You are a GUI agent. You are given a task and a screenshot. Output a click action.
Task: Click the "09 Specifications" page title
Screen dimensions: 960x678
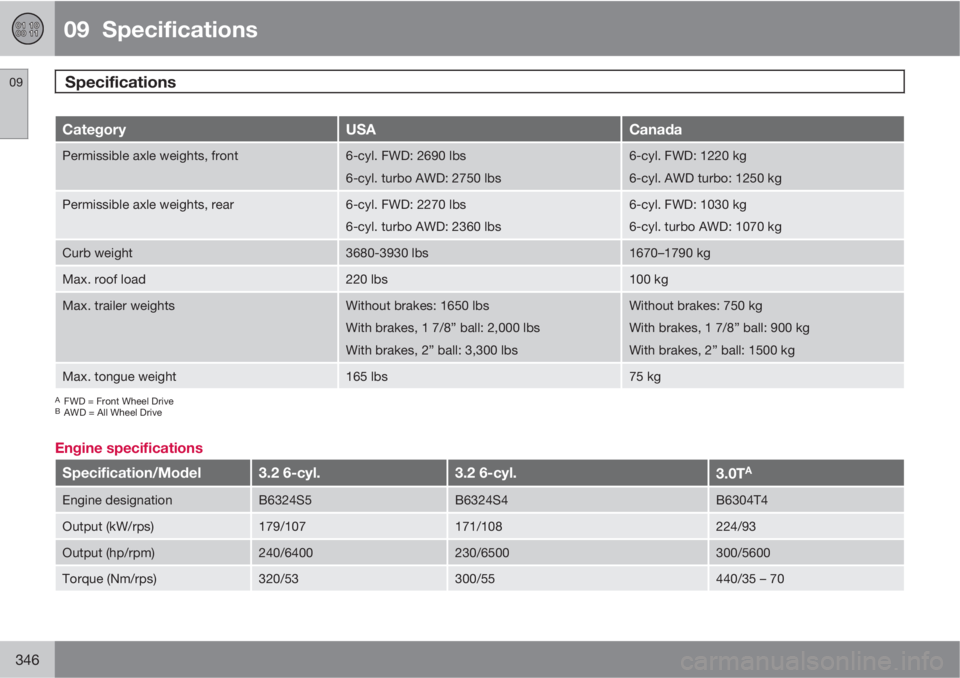[x=160, y=29]
